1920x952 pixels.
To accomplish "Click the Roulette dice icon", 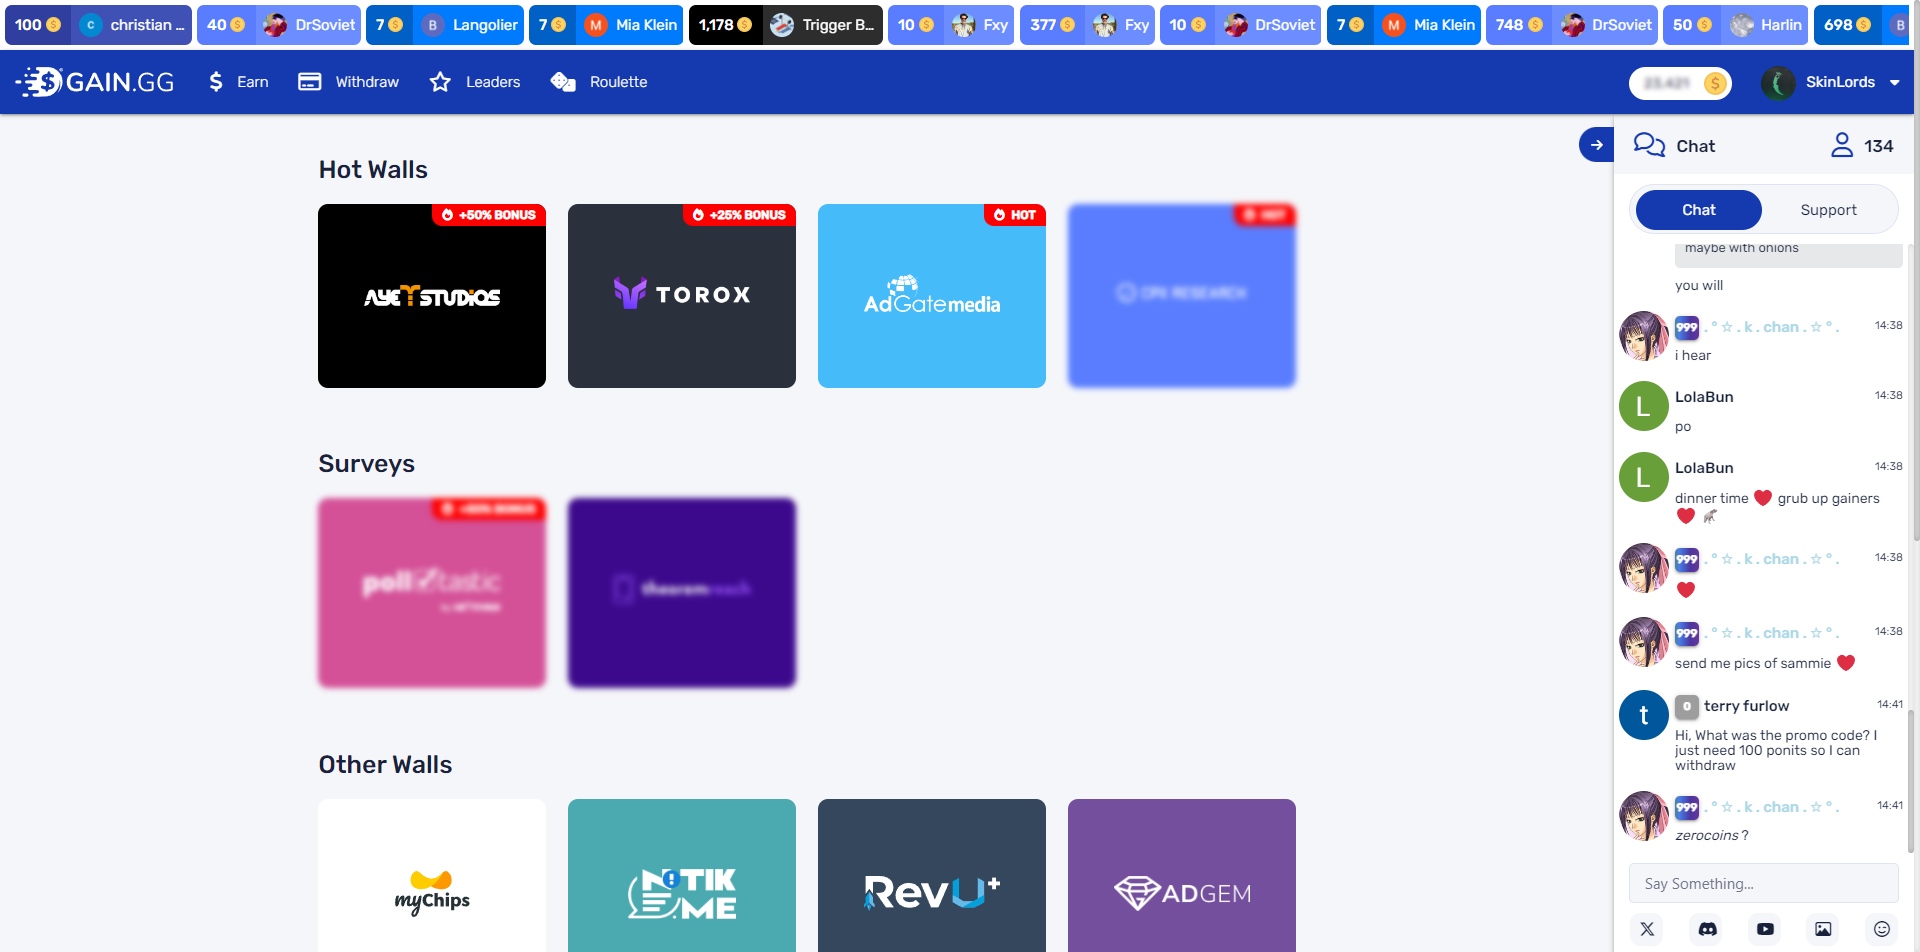I will (x=563, y=82).
